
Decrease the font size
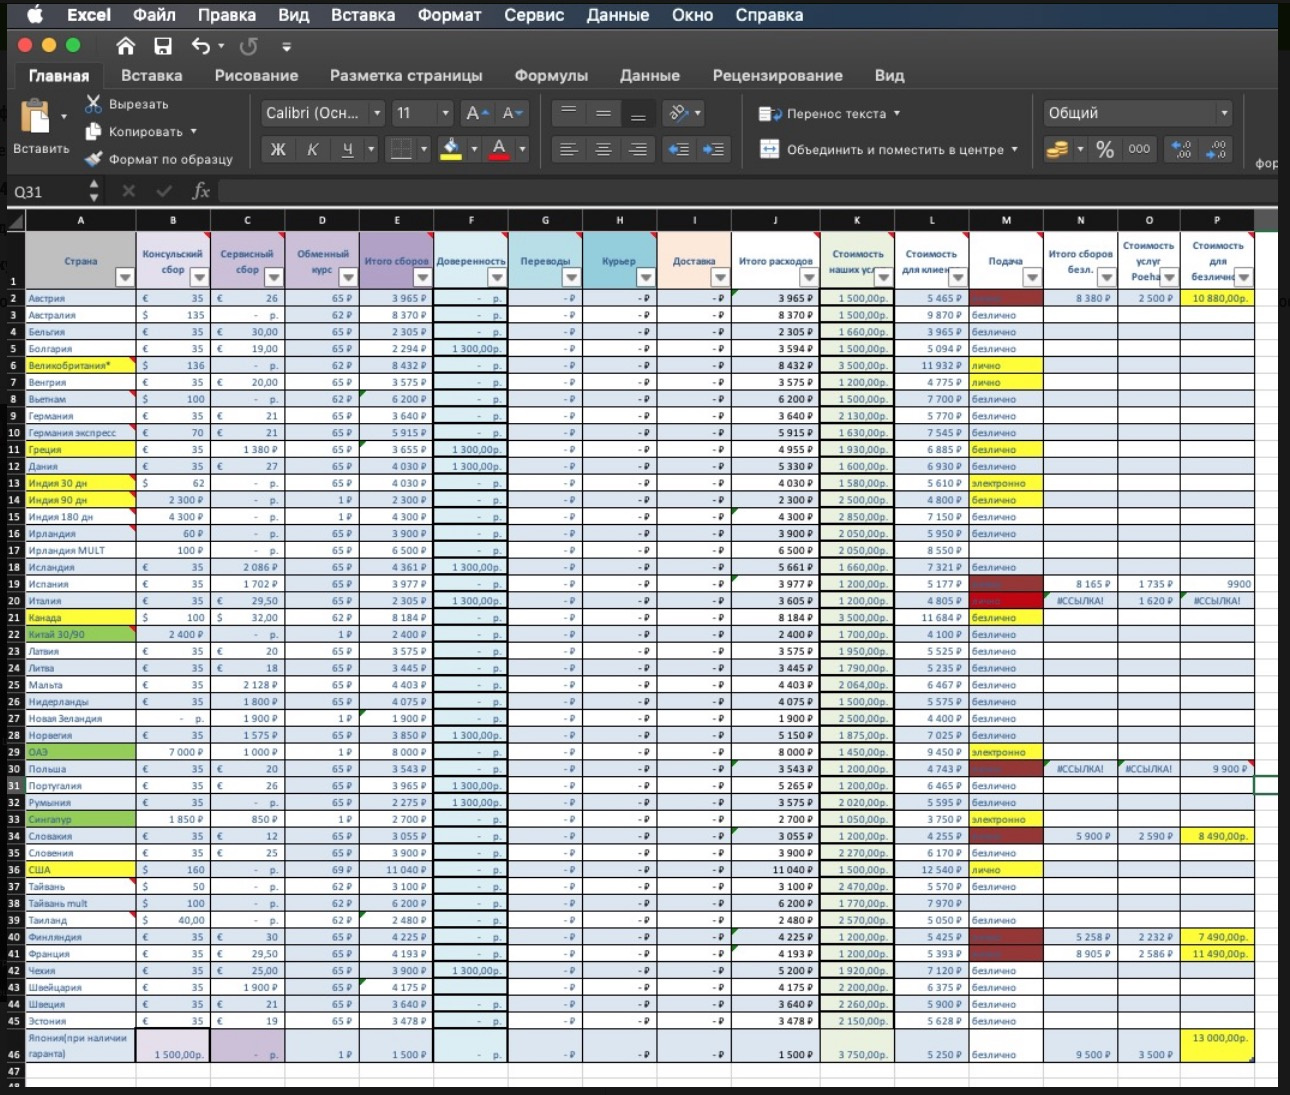(x=513, y=113)
